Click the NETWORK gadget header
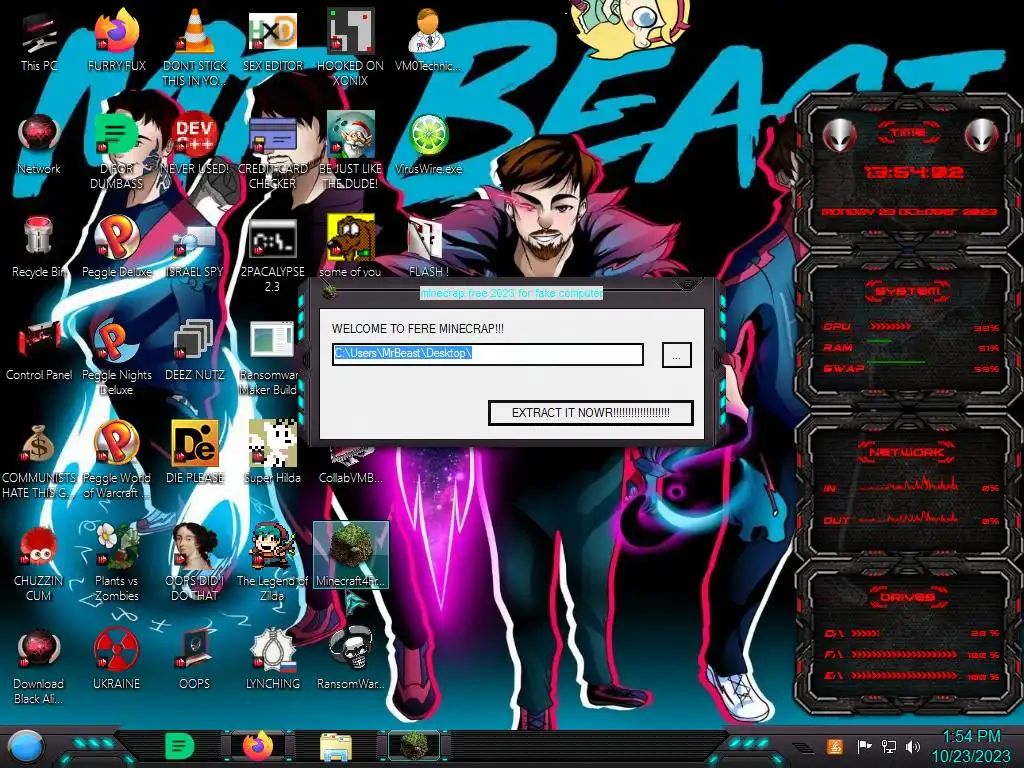 908,452
